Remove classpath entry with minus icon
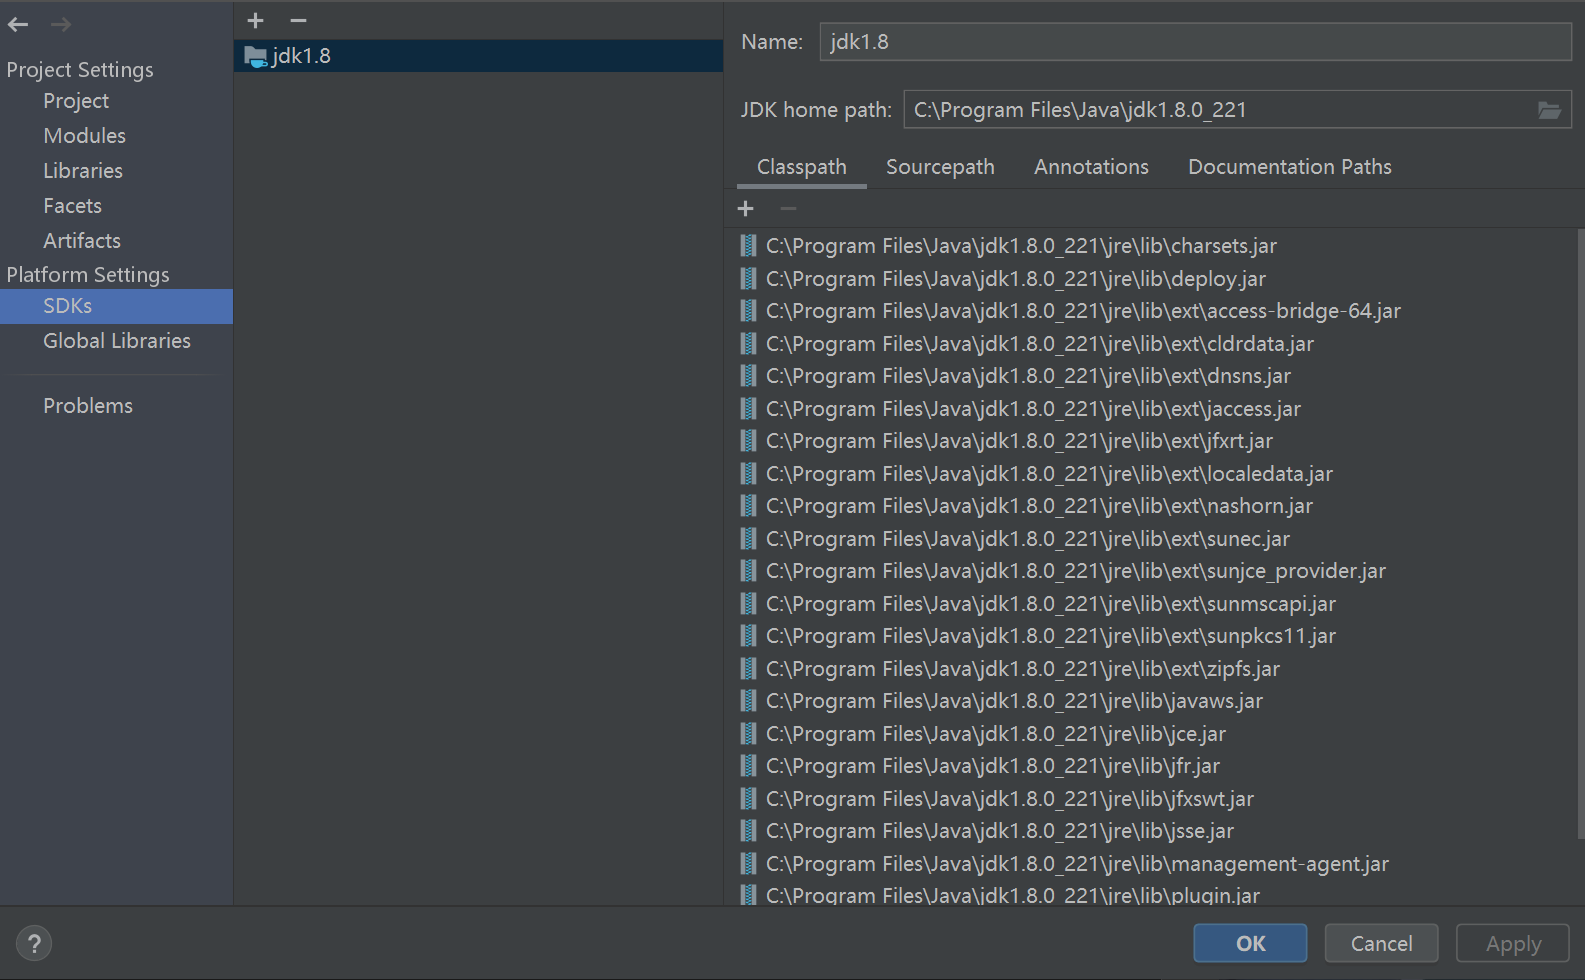This screenshot has width=1585, height=980. (788, 208)
